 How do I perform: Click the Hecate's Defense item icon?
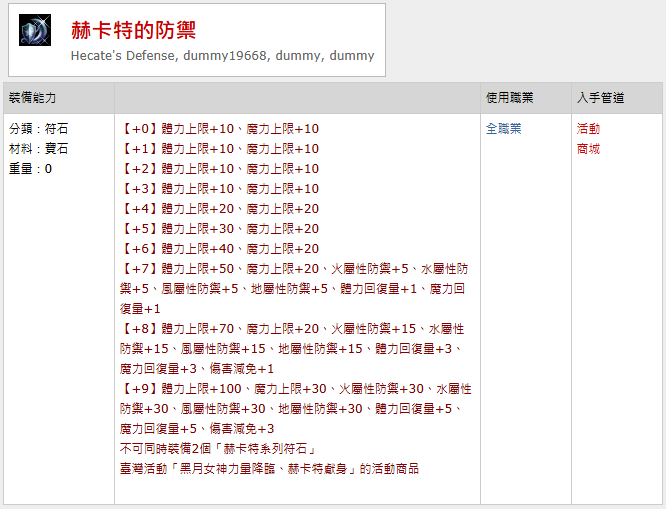[36, 31]
